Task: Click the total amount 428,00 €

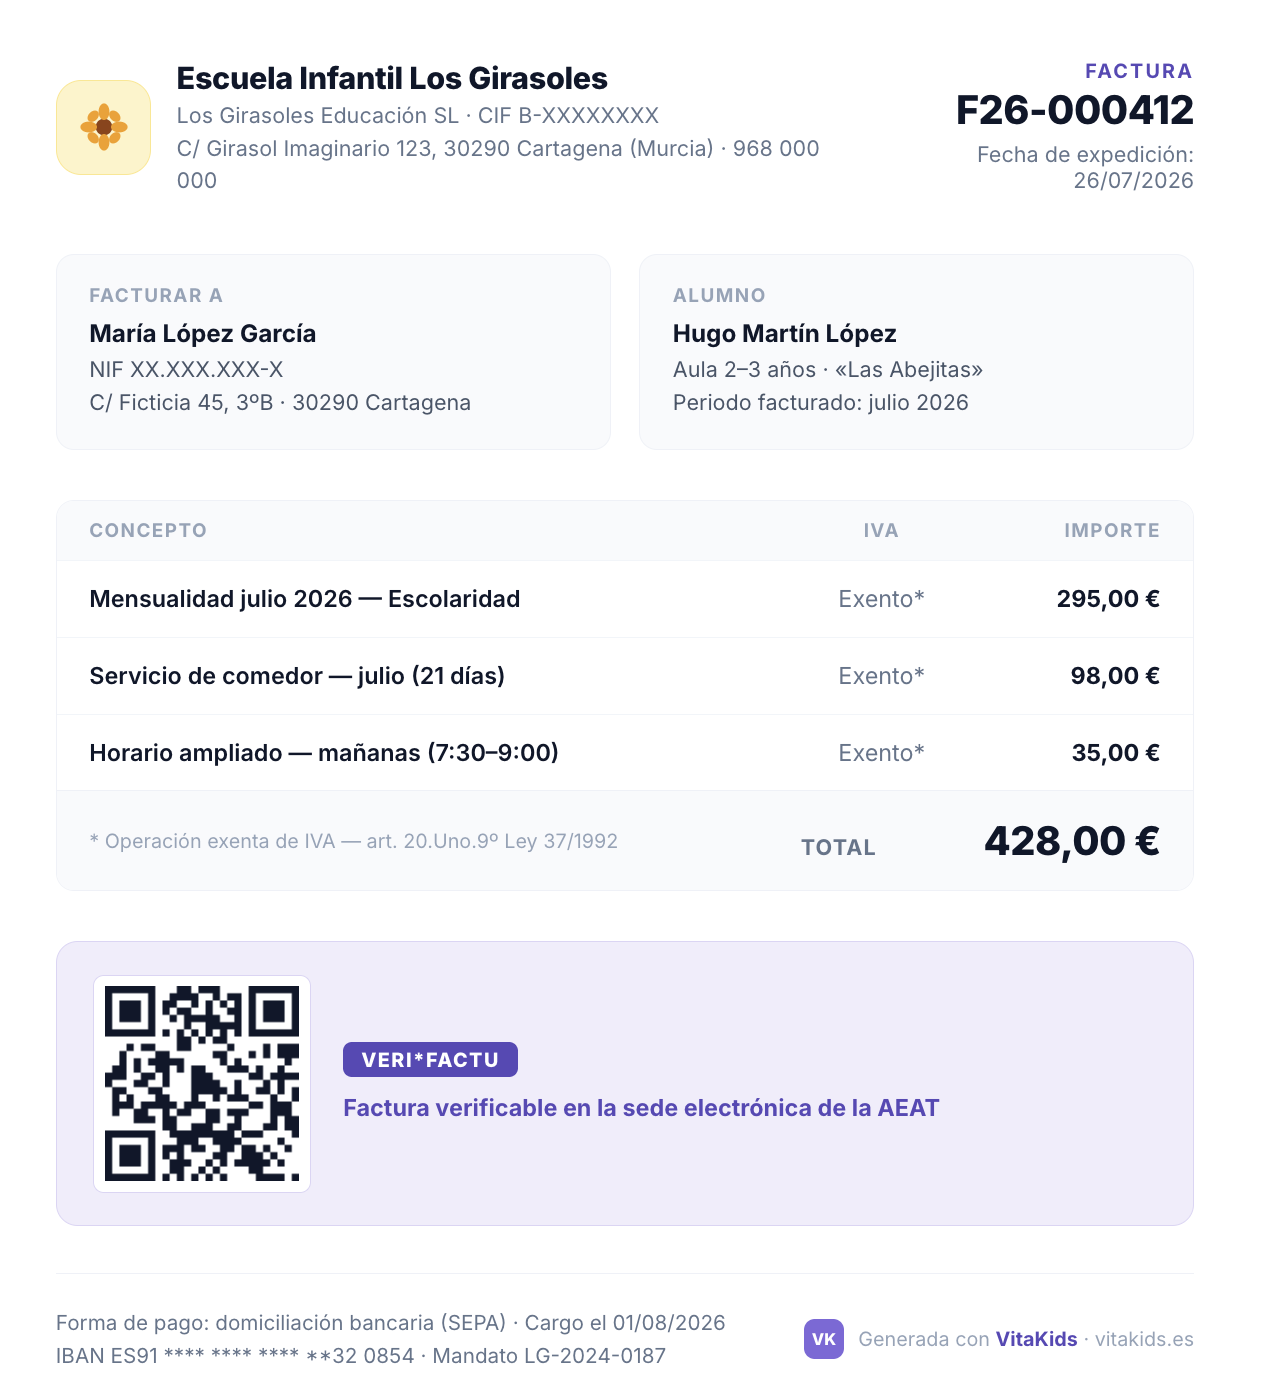Action: click(1072, 841)
